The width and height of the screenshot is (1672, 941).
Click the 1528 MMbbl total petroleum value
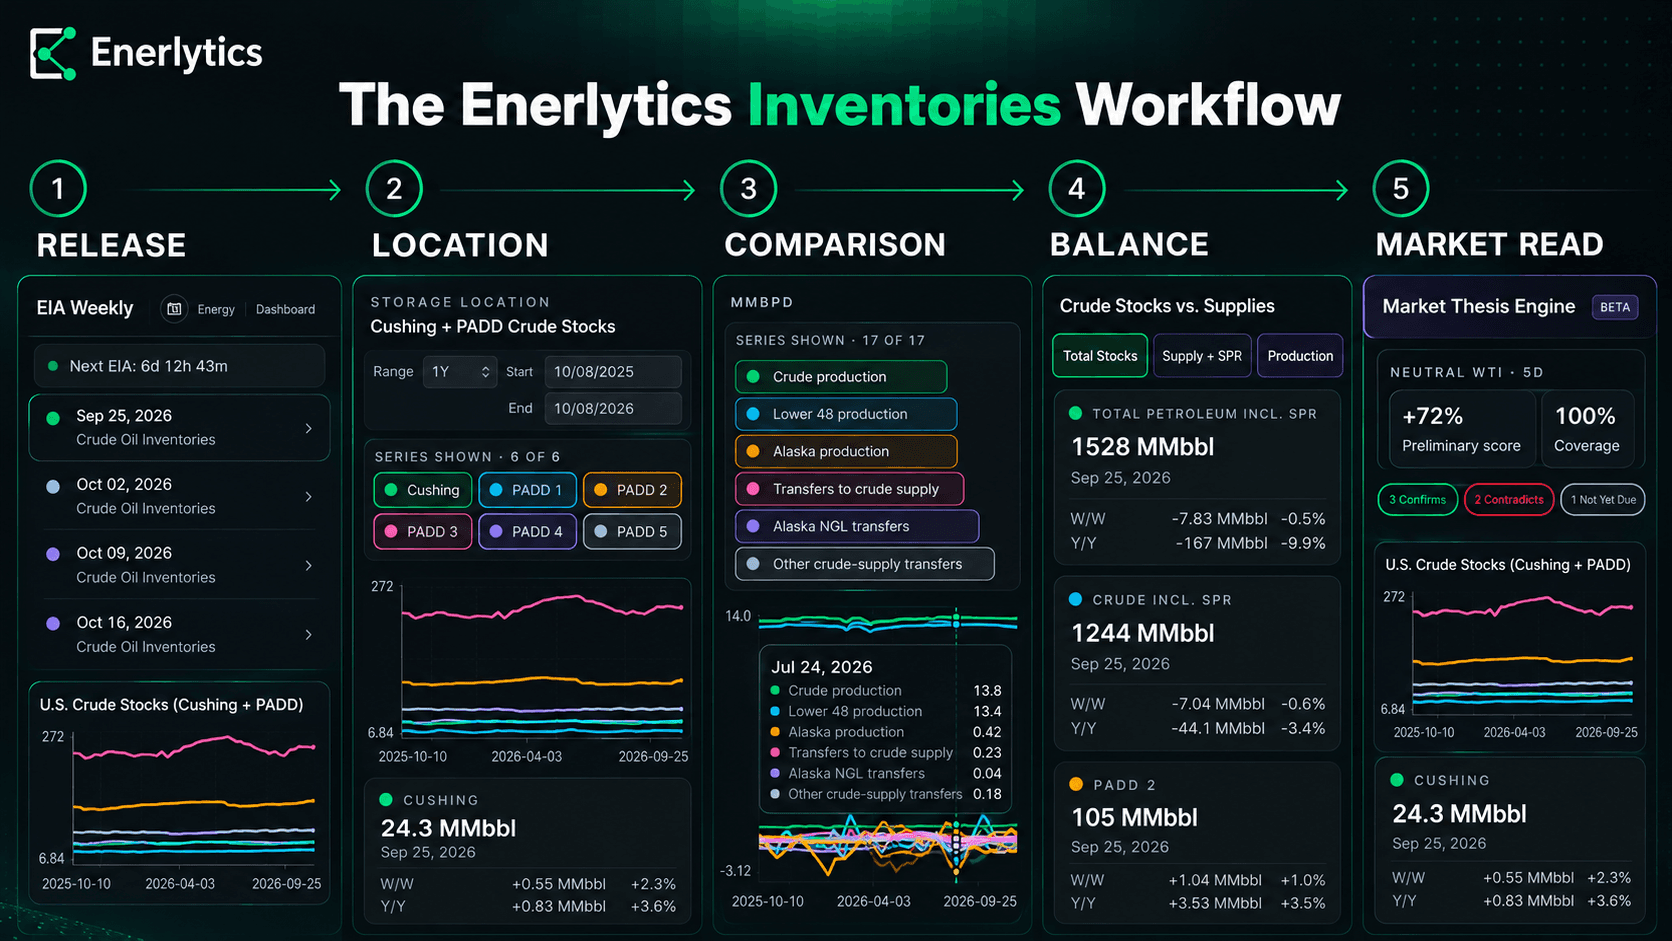1142,447
